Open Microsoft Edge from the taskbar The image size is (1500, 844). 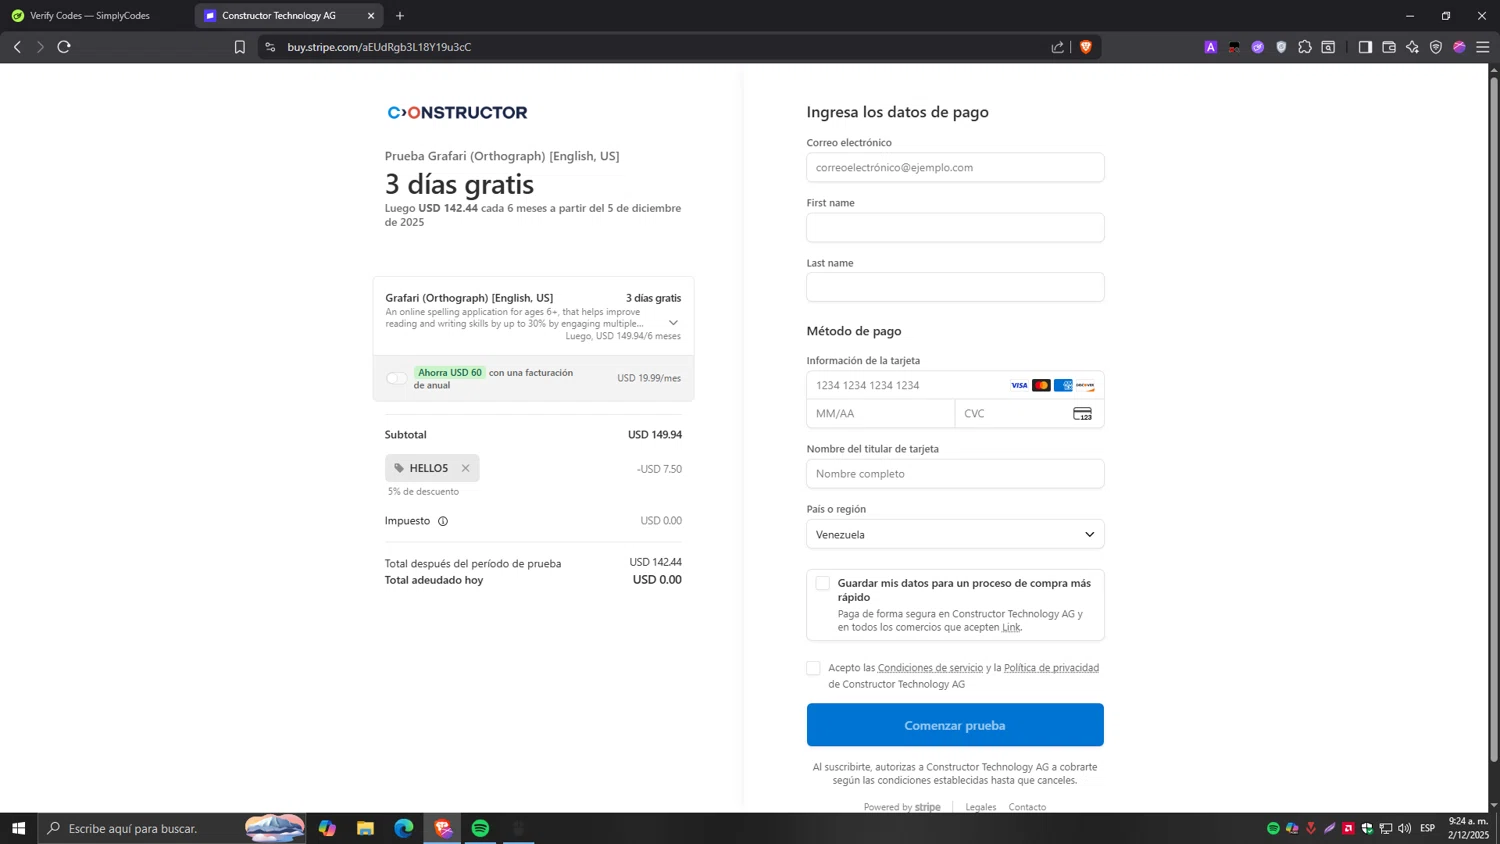click(x=404, y=828)
